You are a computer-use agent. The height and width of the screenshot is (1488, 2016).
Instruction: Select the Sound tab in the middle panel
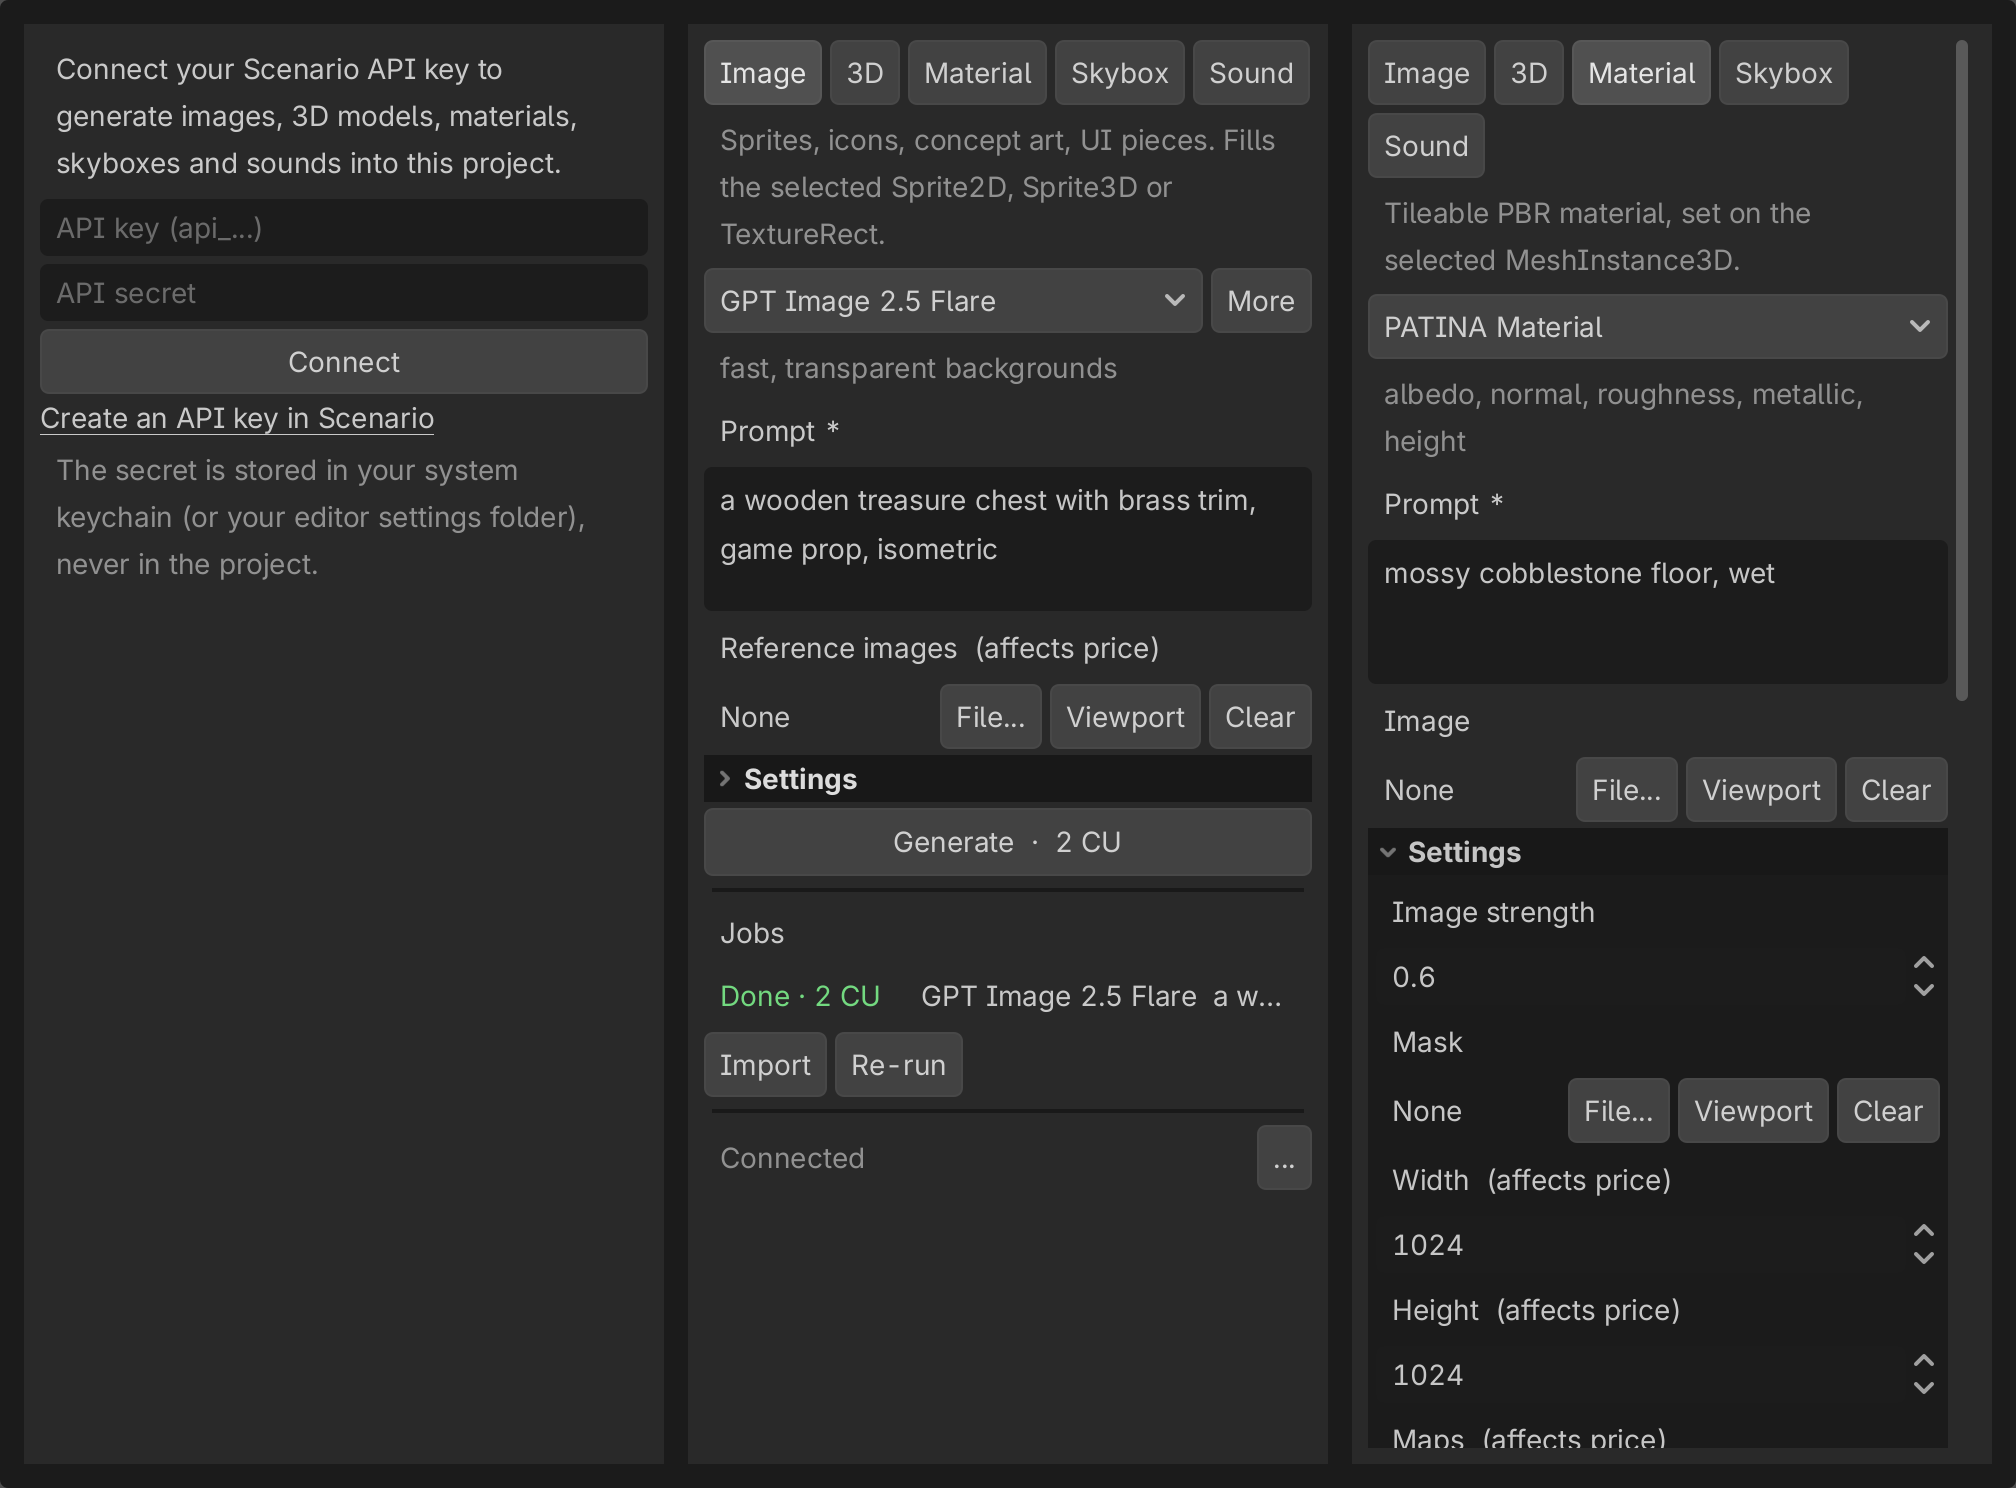point(1251,73)
